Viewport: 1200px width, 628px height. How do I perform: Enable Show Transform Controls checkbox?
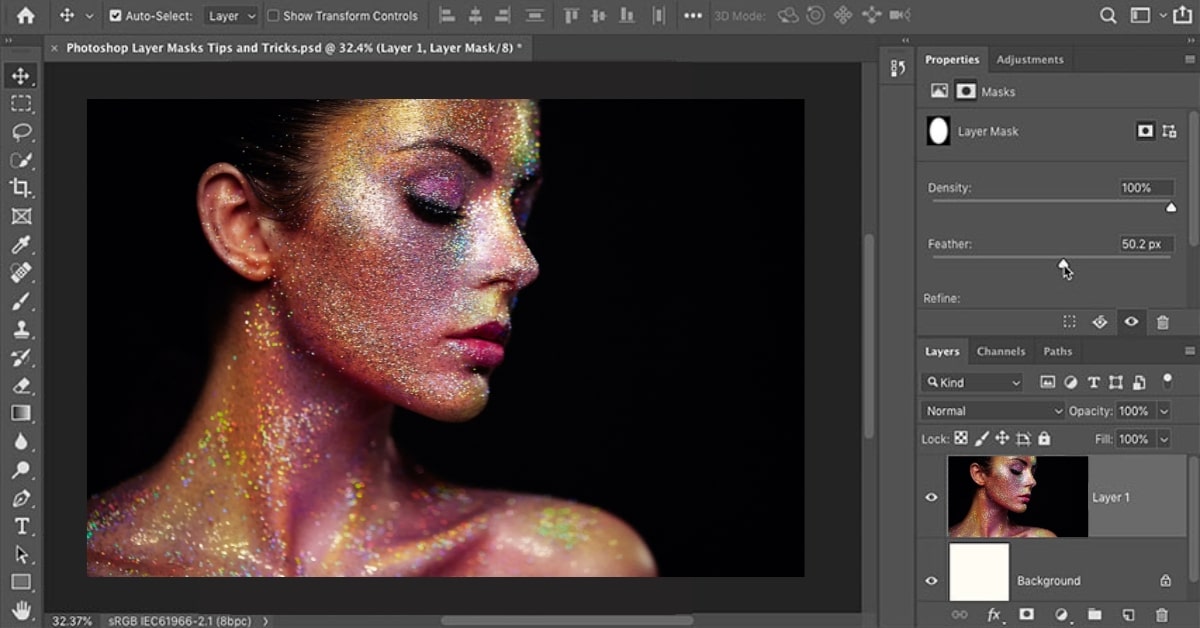tap(273, 16)
